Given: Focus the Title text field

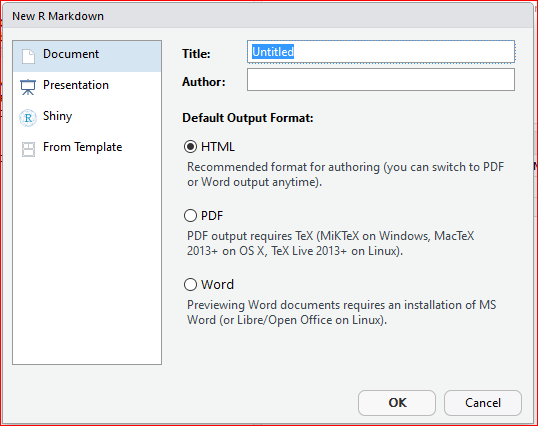Looking at the screenshot, I should [381, 52].
